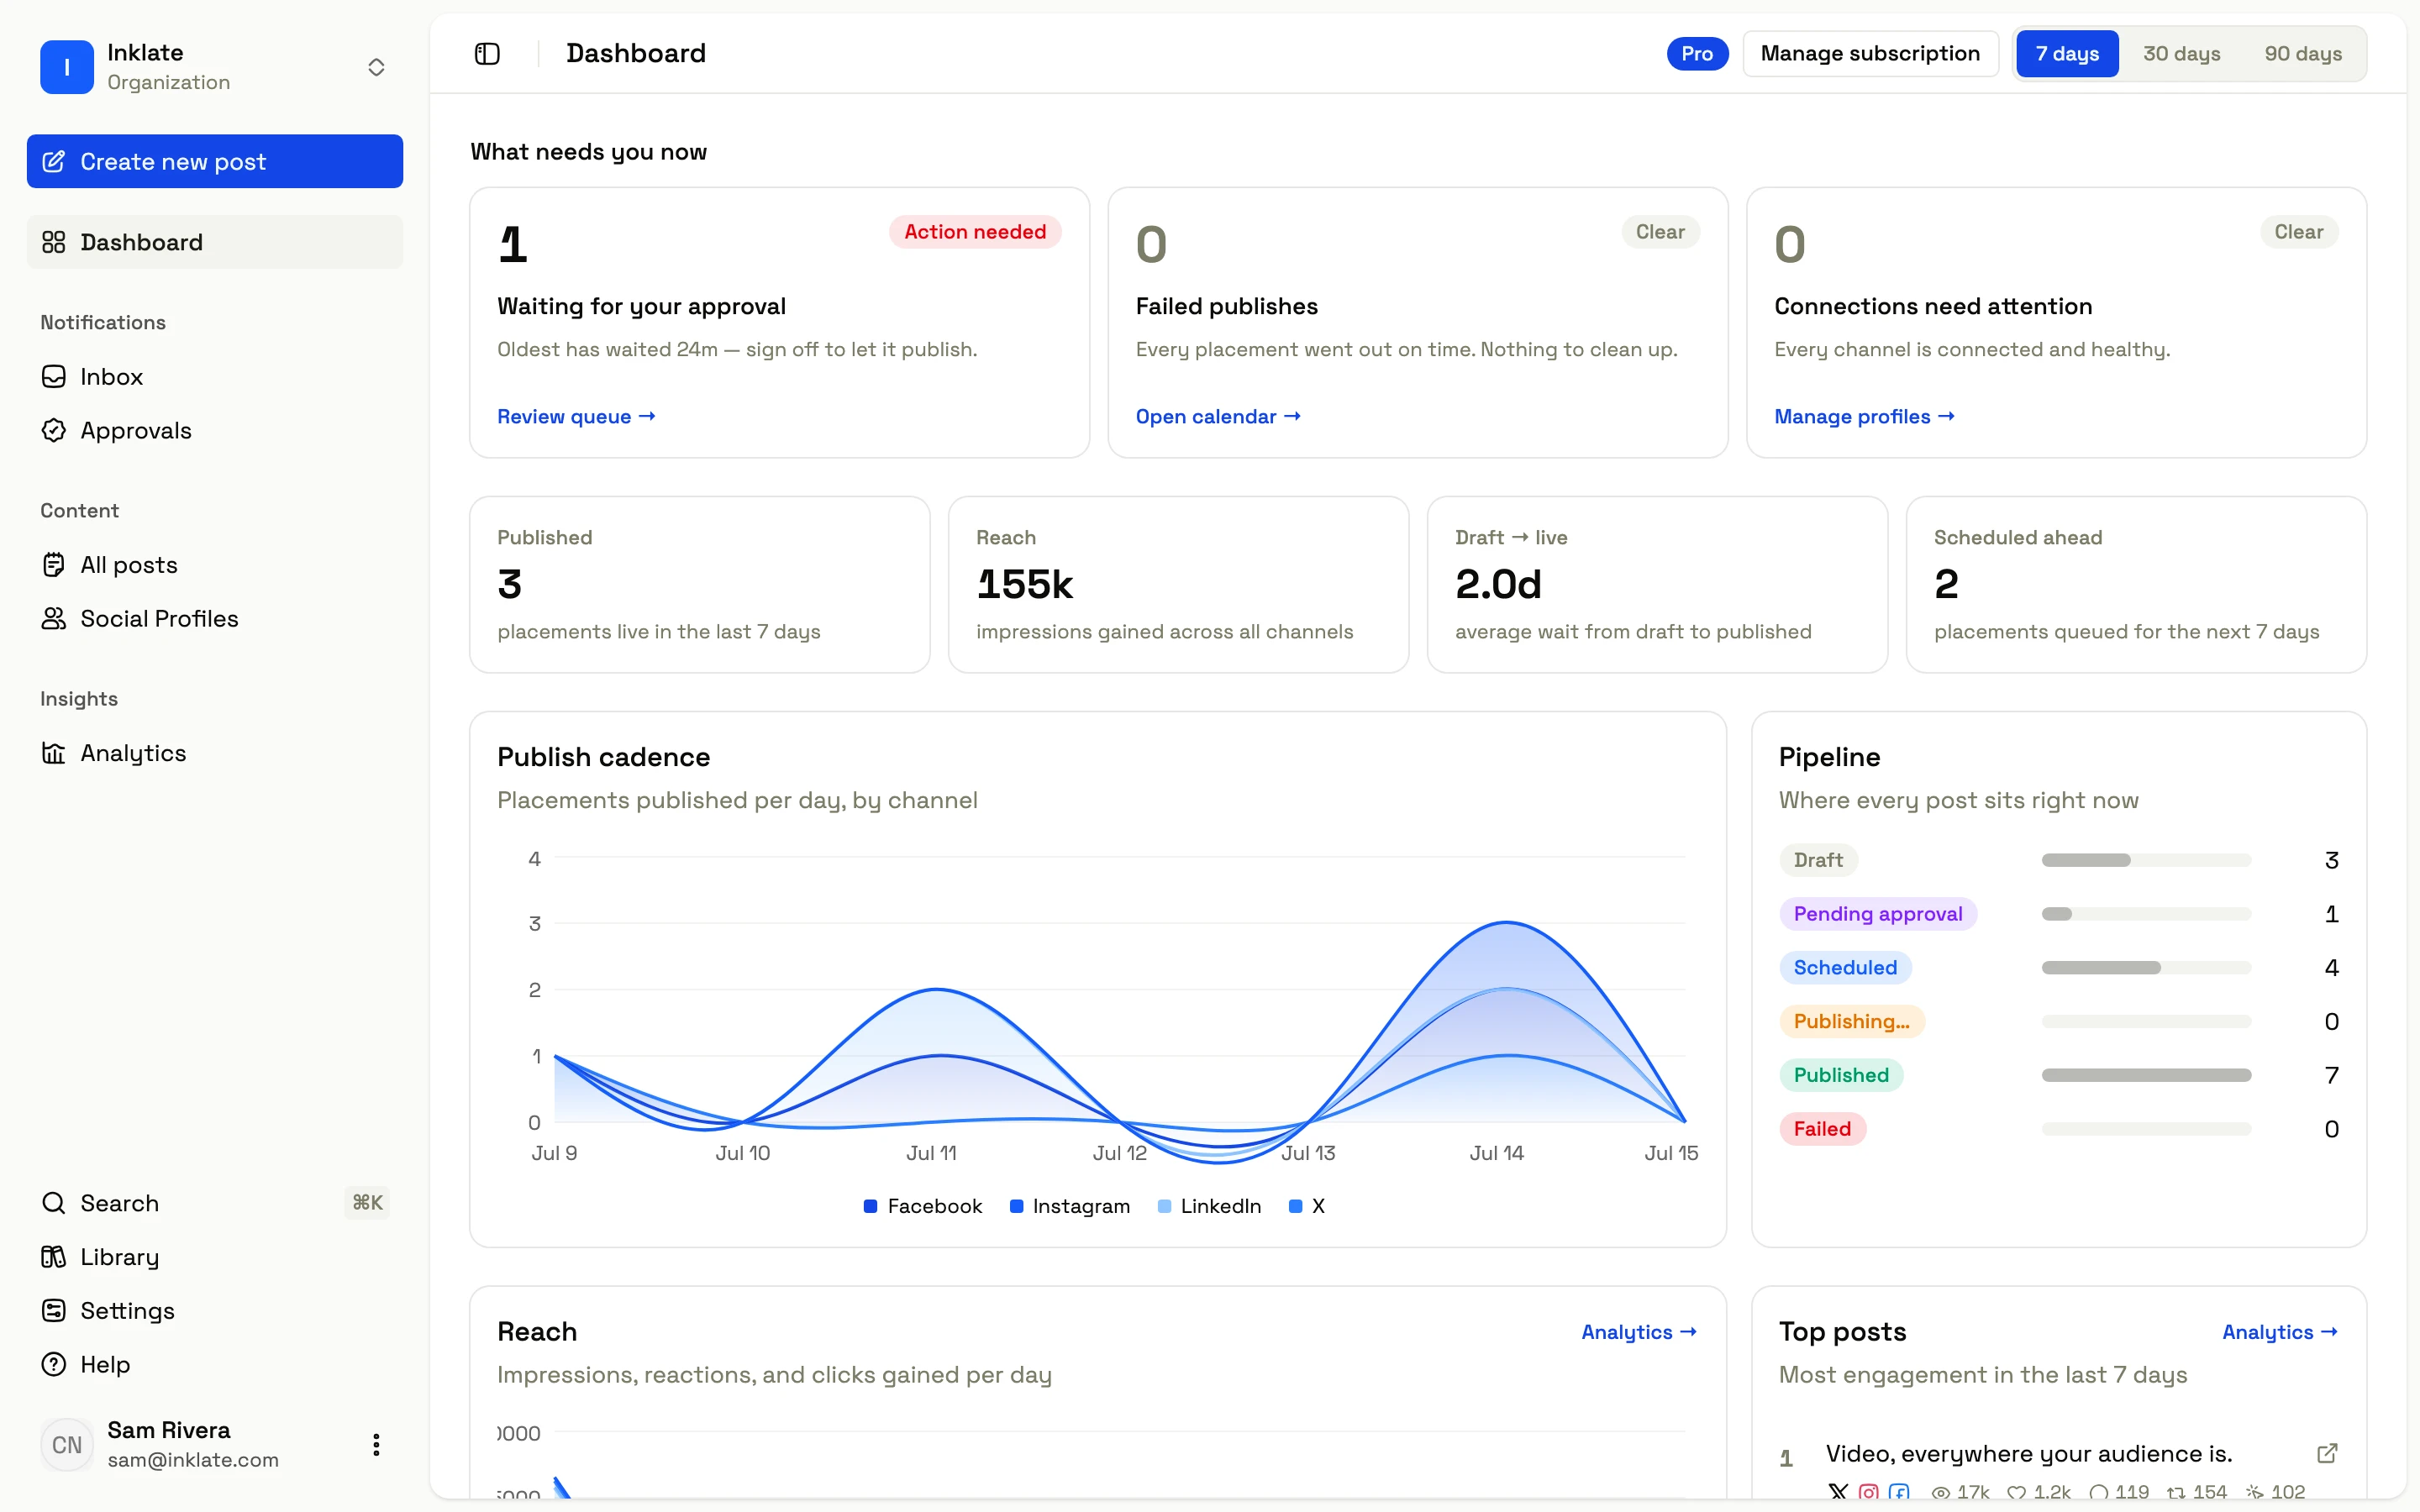Click the Social Profiles people icon
This screenshot has height=1512, width=2420.
click(54, 619)
